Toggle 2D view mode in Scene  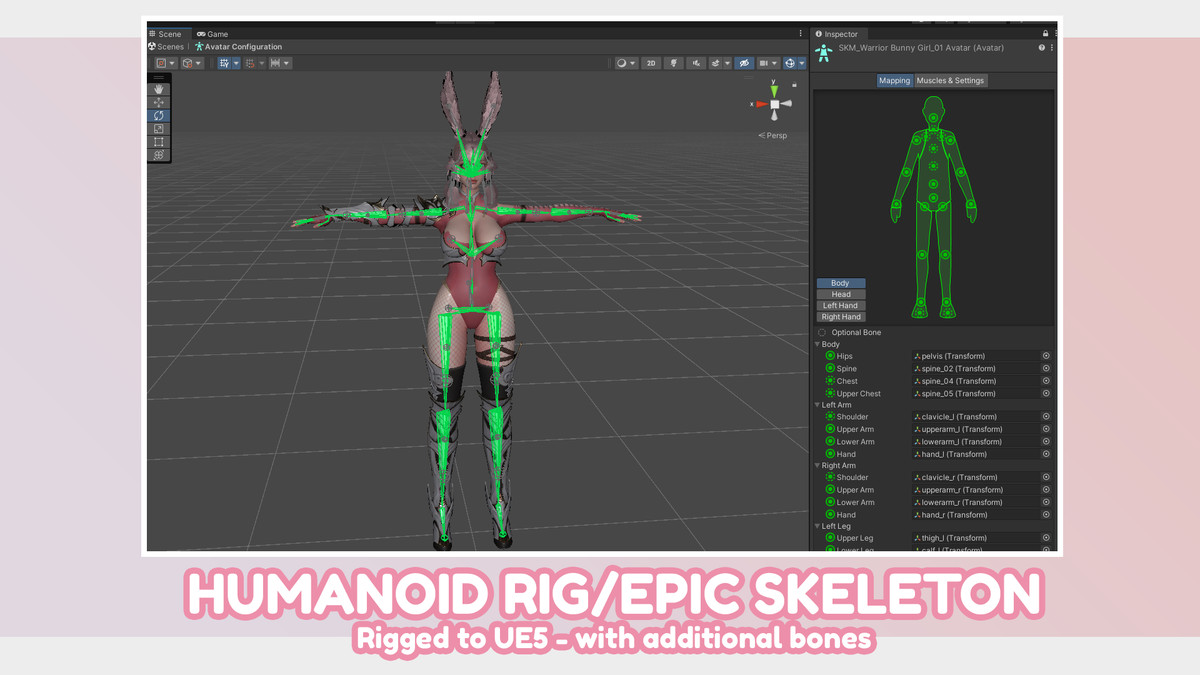point(651,63)
